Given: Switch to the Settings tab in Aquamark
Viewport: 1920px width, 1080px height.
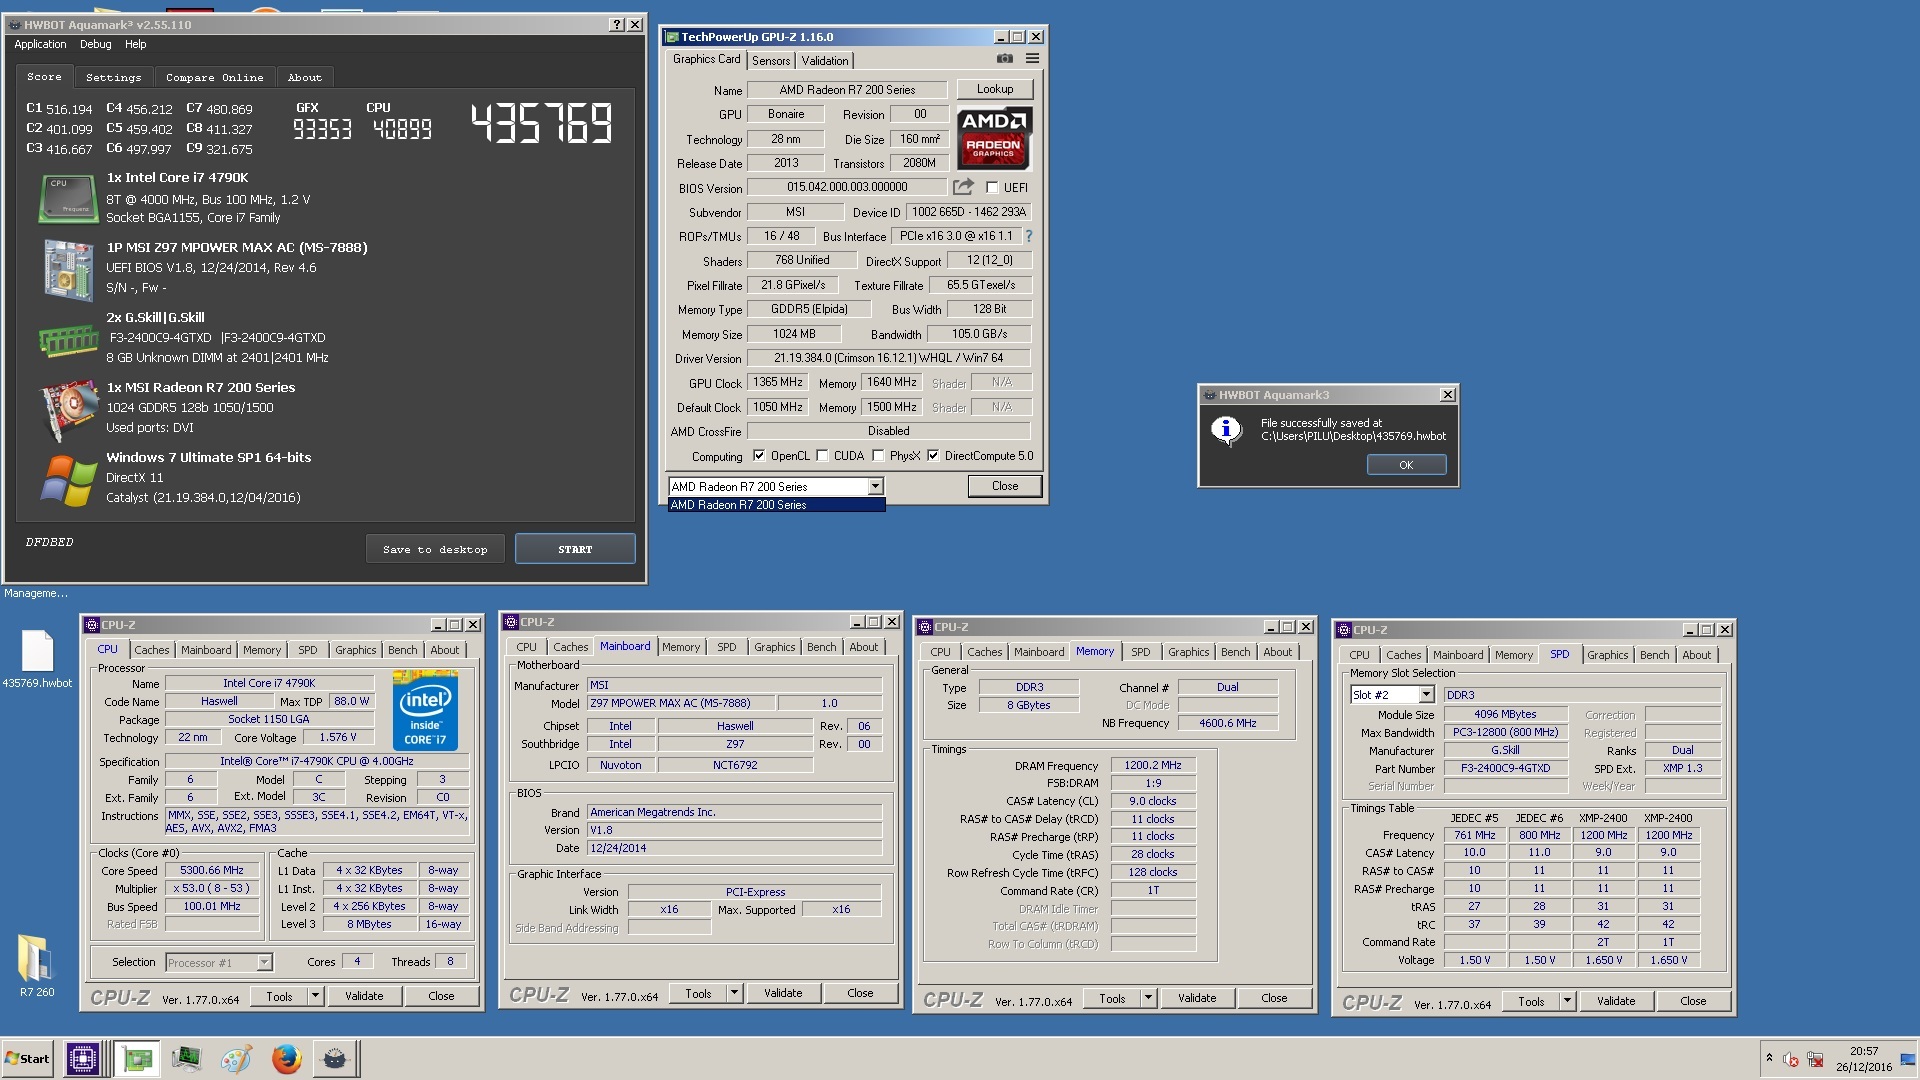Looking at the screenshot, I should pyautogui.click(x=113, y=78).
